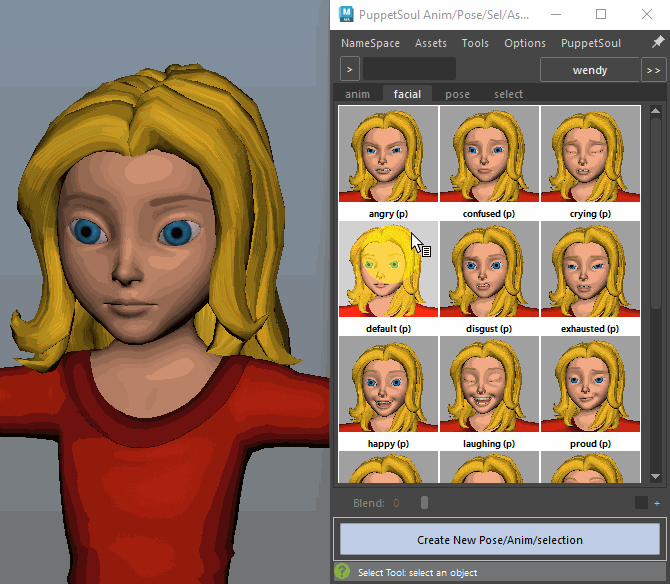Switch to the anim tab

tap(357, 94)
